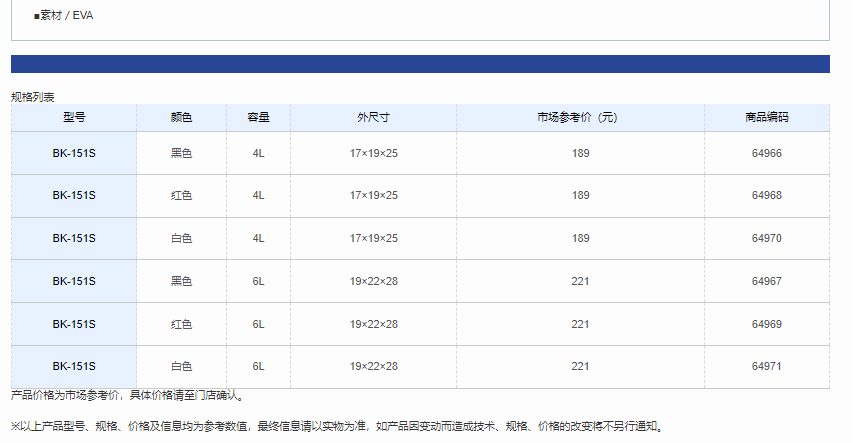Screen dimensions: 854x443
Task: Click 6L capacity in the 64969 row
Action: [x=258, y=324]
